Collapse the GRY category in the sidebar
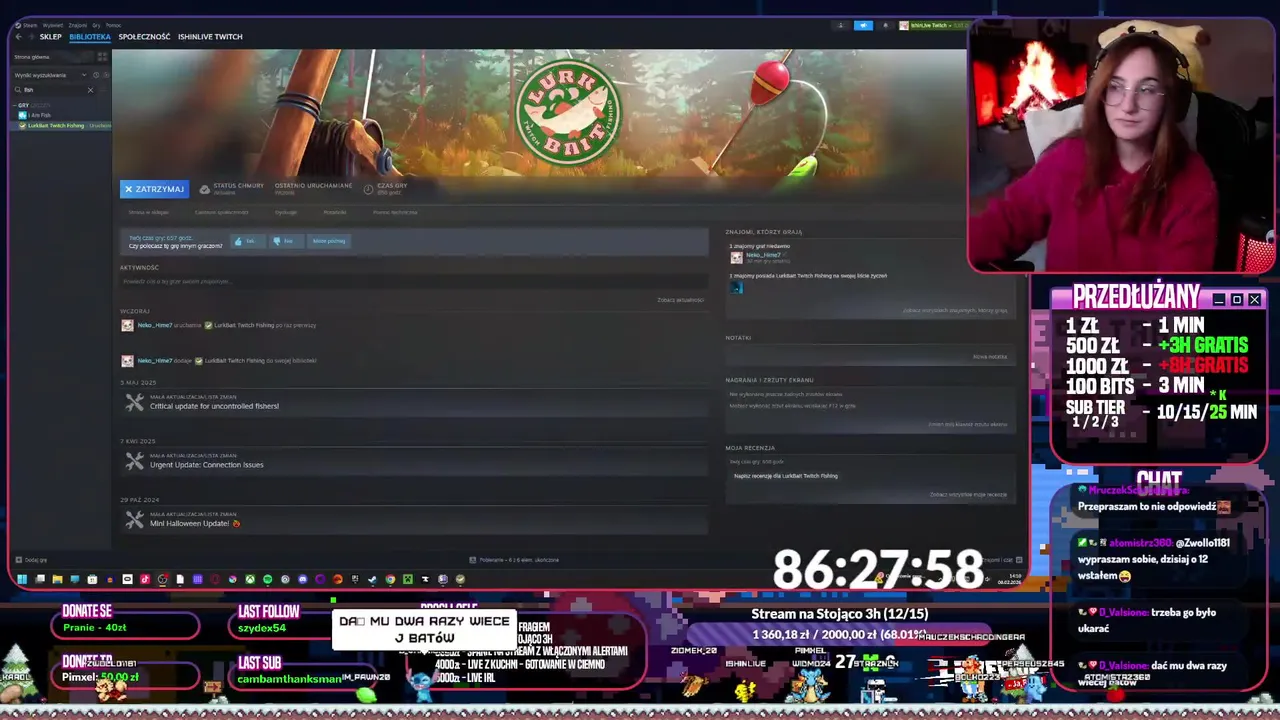This screenshot has width=1280, height=720. pyautogui.click(x=15, y=105)
